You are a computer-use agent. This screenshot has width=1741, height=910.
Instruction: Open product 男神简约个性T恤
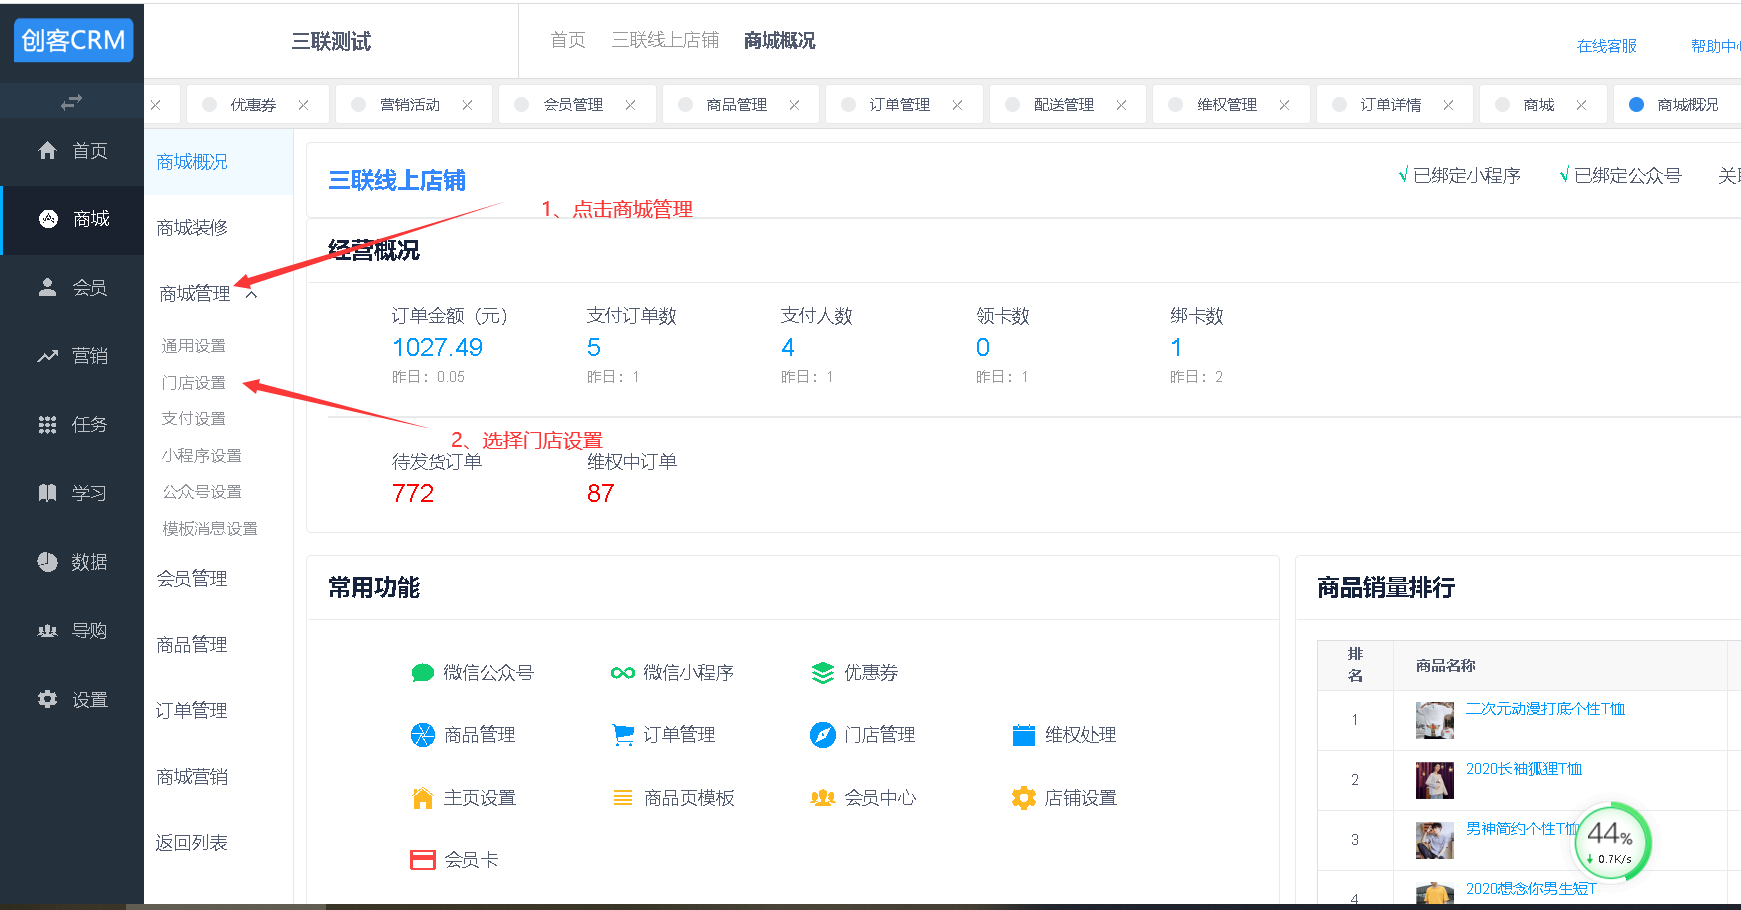click(1521, 829)
